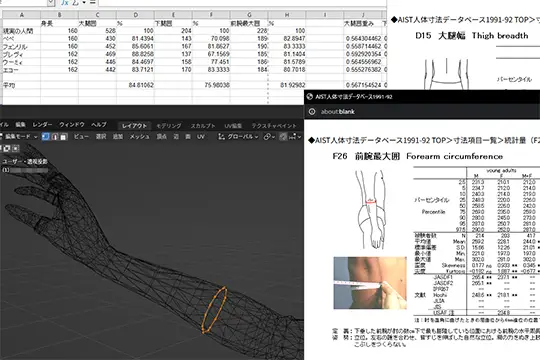Open Blender's レンダー menu
540x360 pixels.
(x=42, y=125)
